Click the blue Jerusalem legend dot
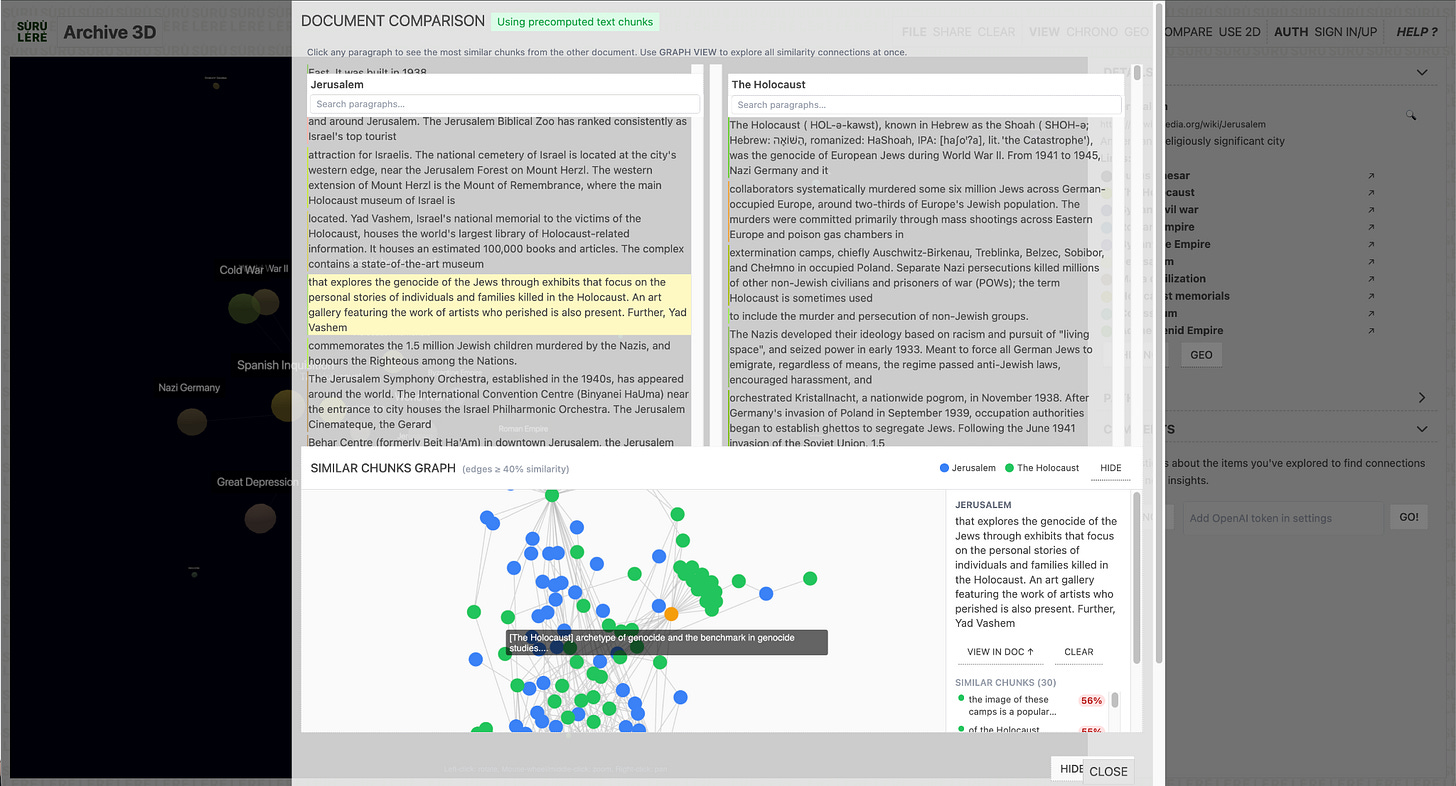 pos(945,468)
